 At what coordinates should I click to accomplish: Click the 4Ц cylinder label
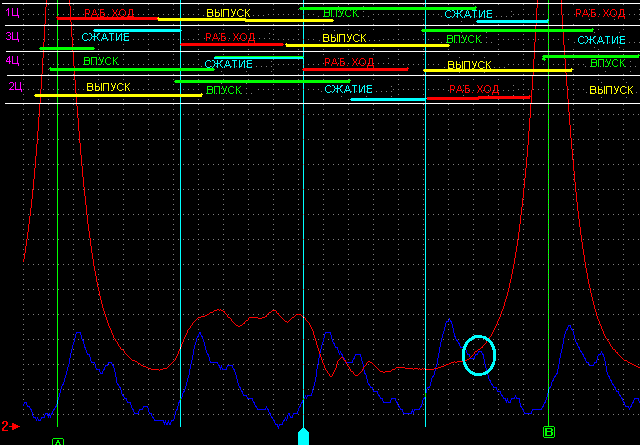12,60
